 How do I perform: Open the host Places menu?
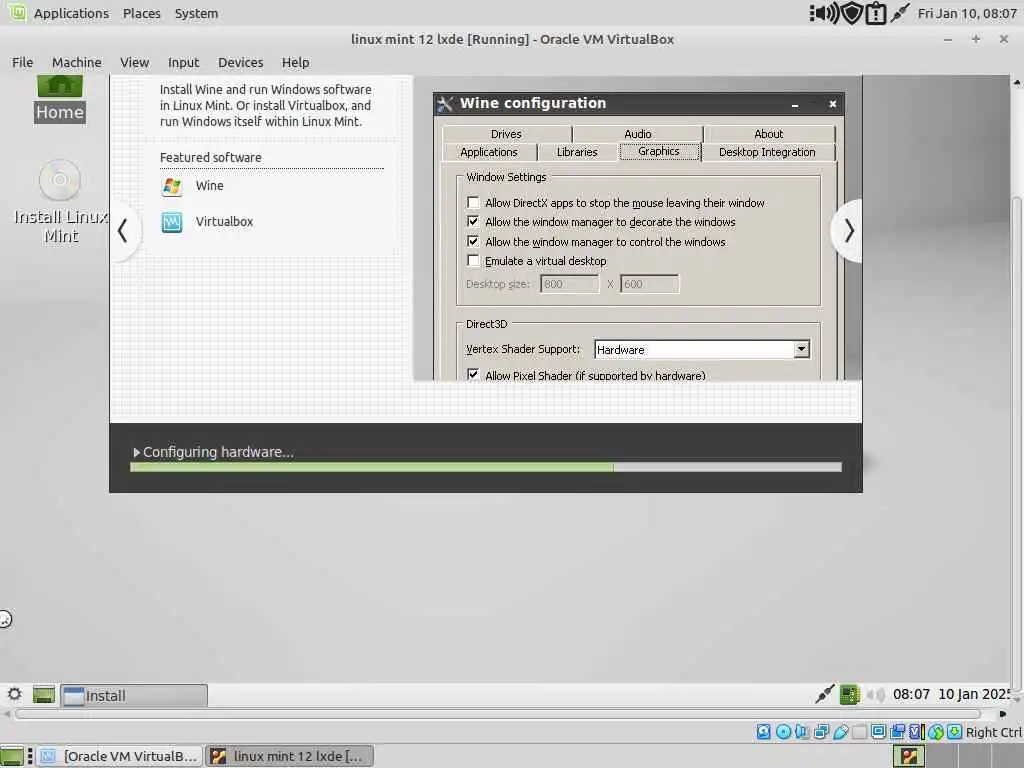pyautogui.click(x=142, y=13)
